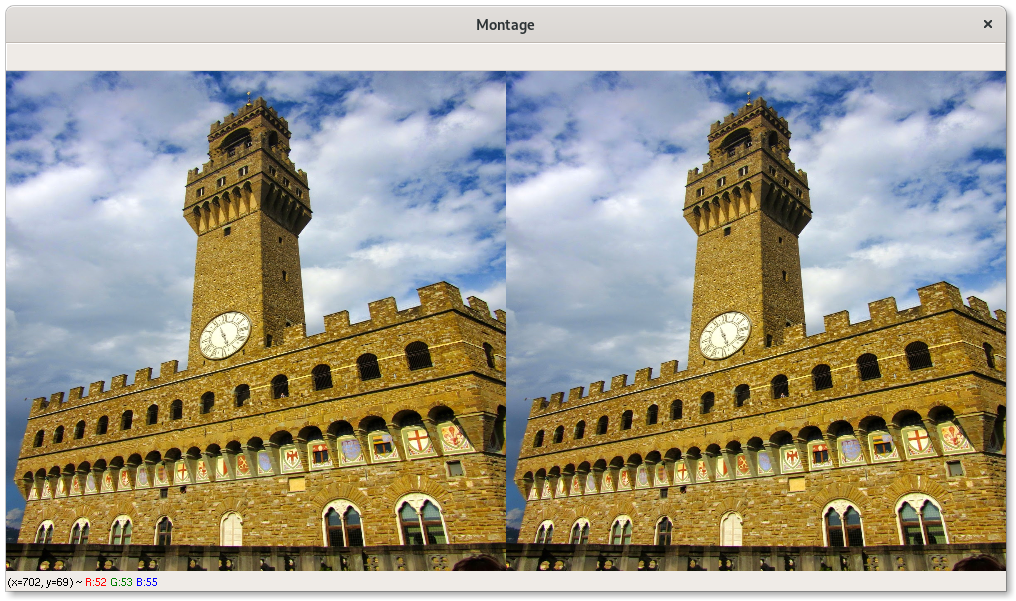The width and height of the screenshot is (1016, 601).
Task: Click the clock face in the left image
Action: pyautogui.click(x=225, y=335)
